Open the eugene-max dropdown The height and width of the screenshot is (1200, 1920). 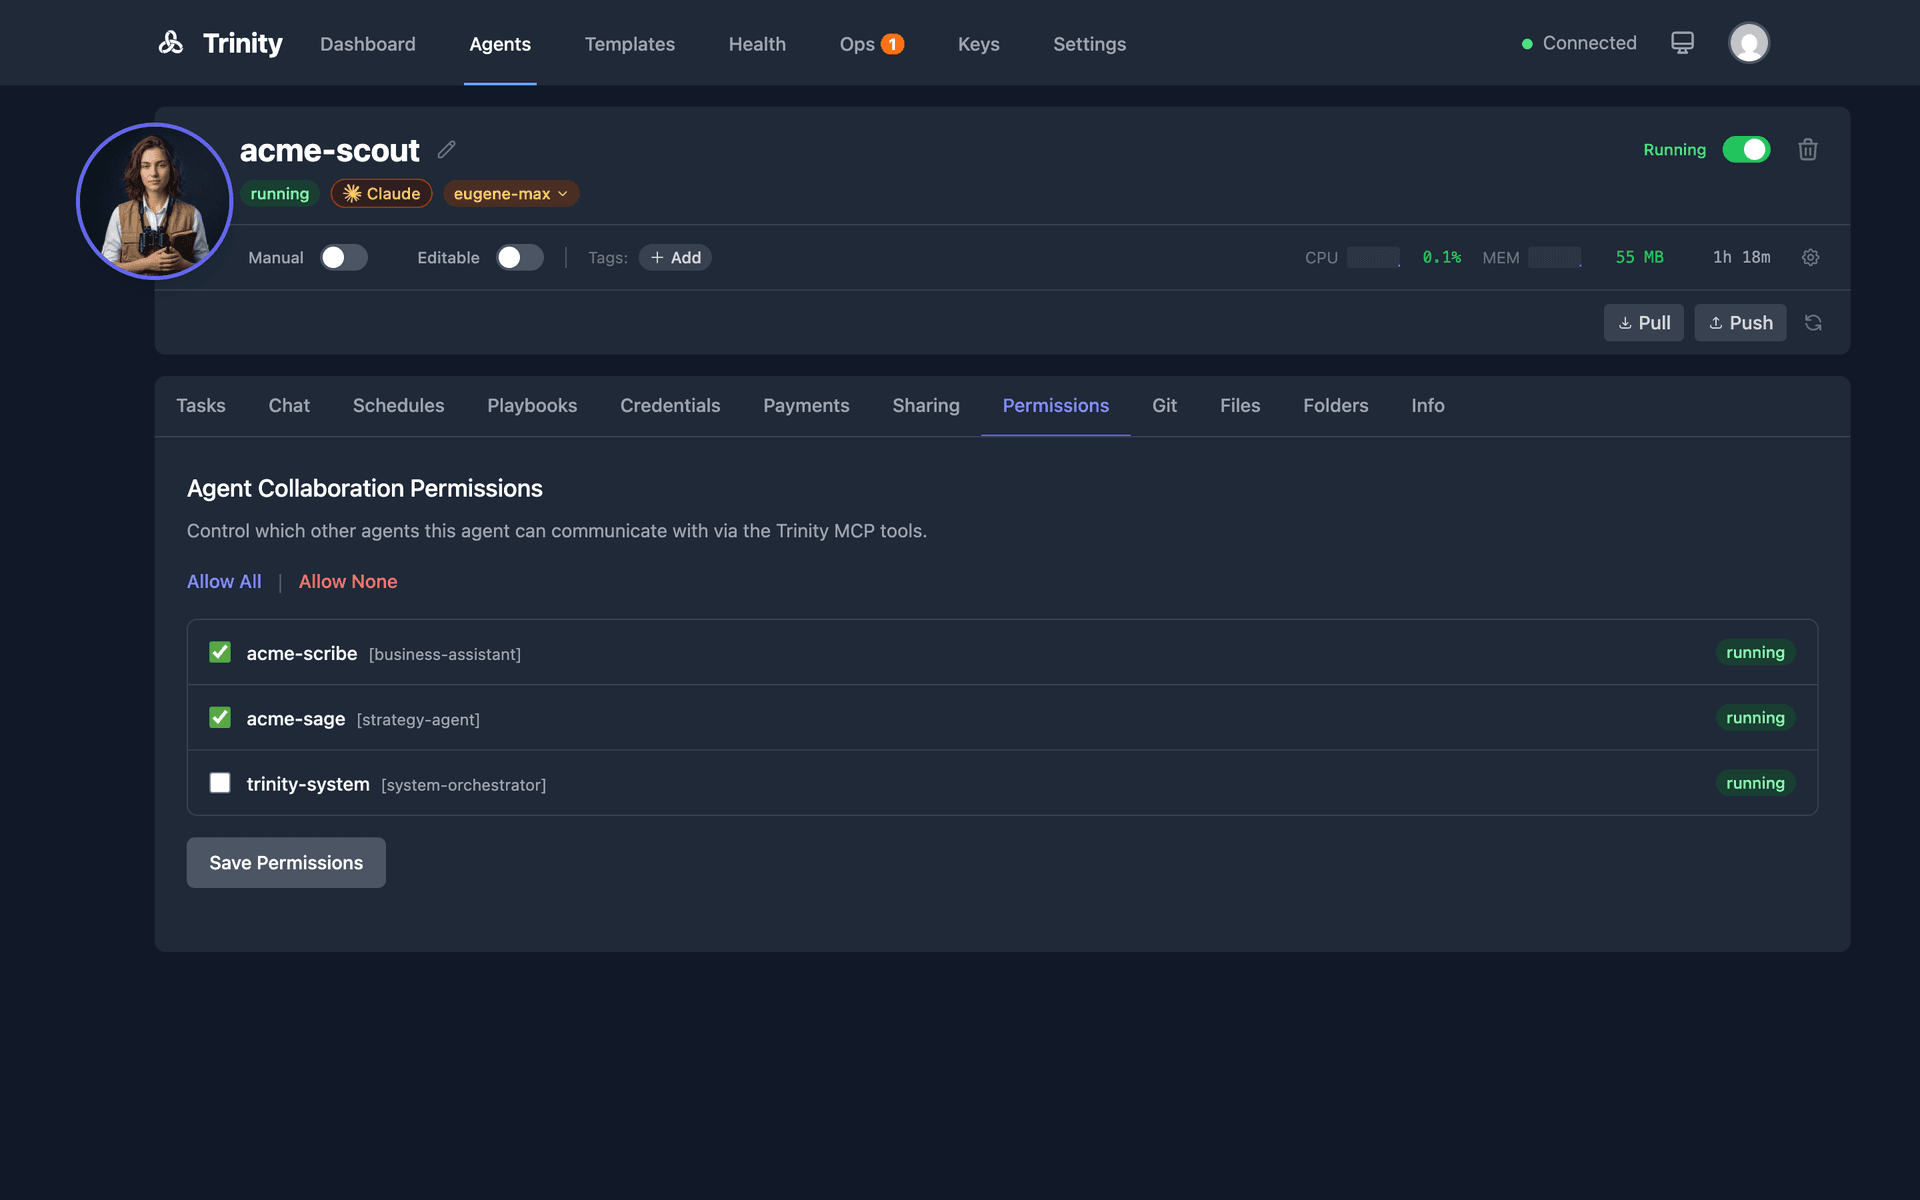point(510,193)
